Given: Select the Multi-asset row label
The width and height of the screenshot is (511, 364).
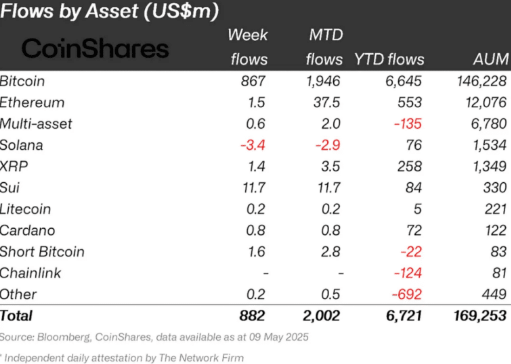Looking at the screenshot, I should pos(36,124).
